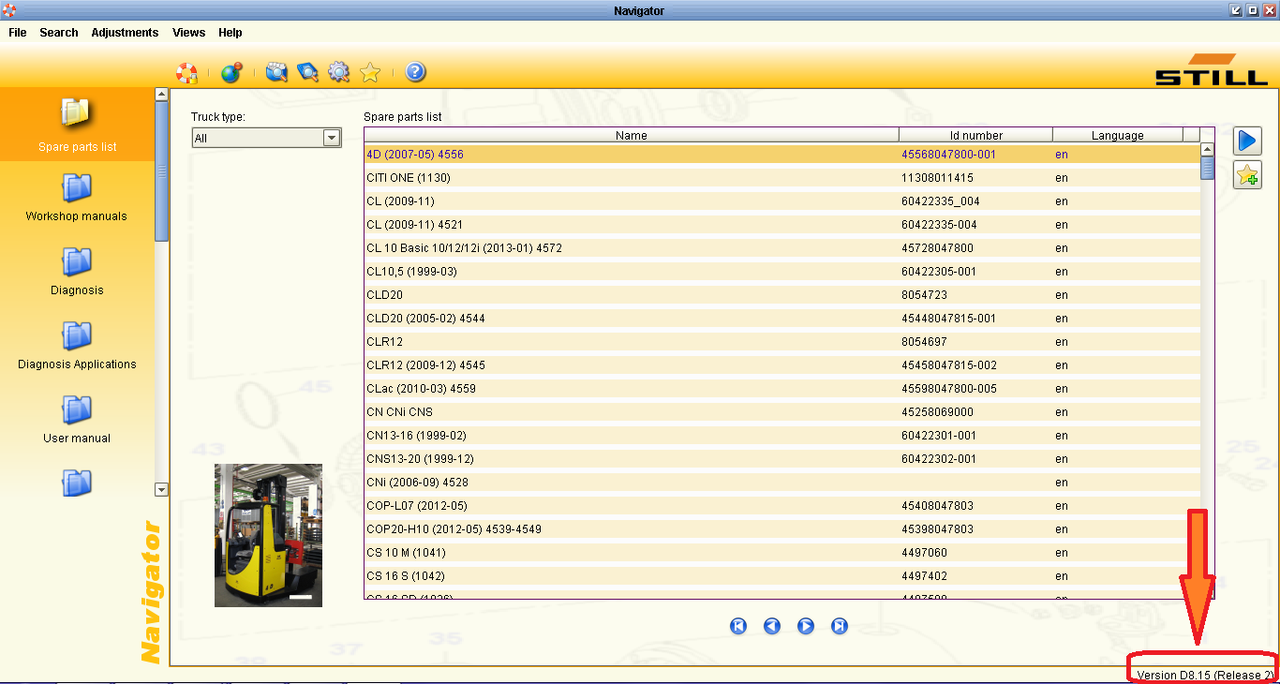Click sidebar scroll down arrow
The width and height of the screenshot is (1280, 684).
coord(162,490)
